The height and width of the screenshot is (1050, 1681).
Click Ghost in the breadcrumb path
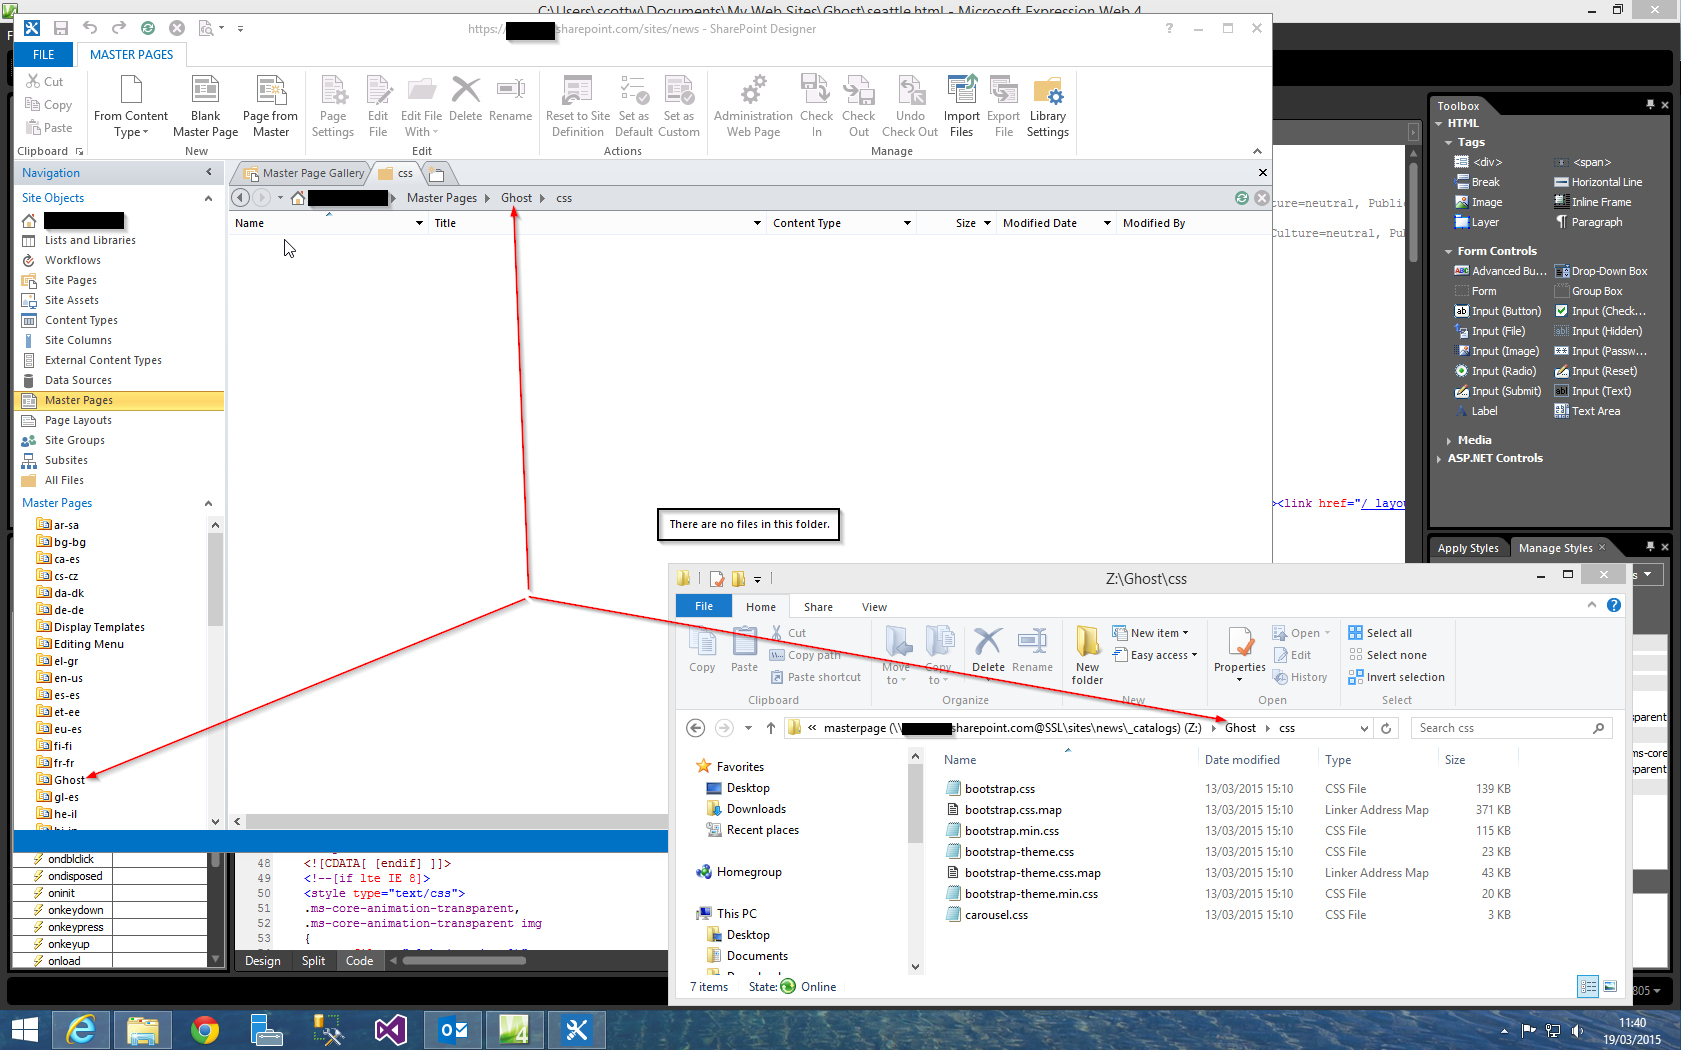click(516, 198)
